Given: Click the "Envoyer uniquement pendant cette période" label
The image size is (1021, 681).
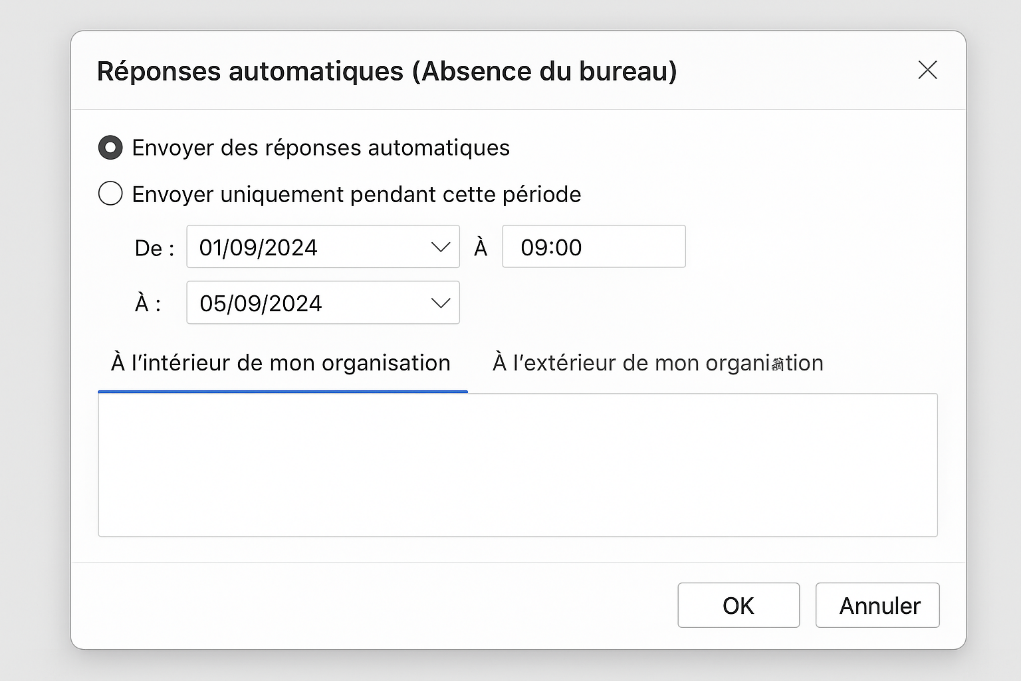Looking at the screenshot, I should 356,194.
